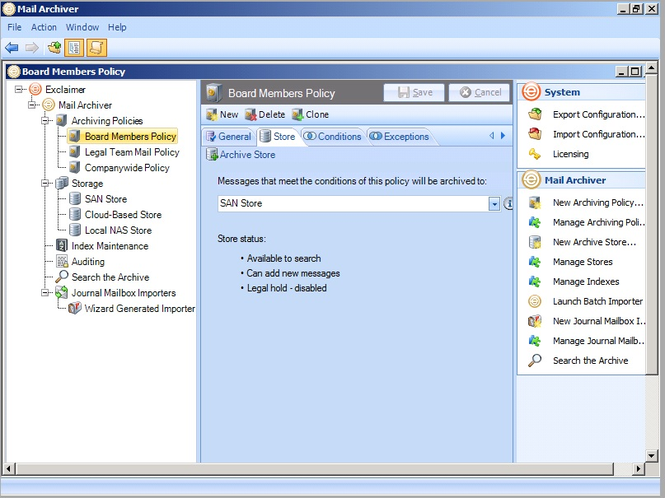Image resolution: width=665 pixels, height=498 pixels.
Task: Select SAN Store in the tree
Action: click(x=106, y=199)
